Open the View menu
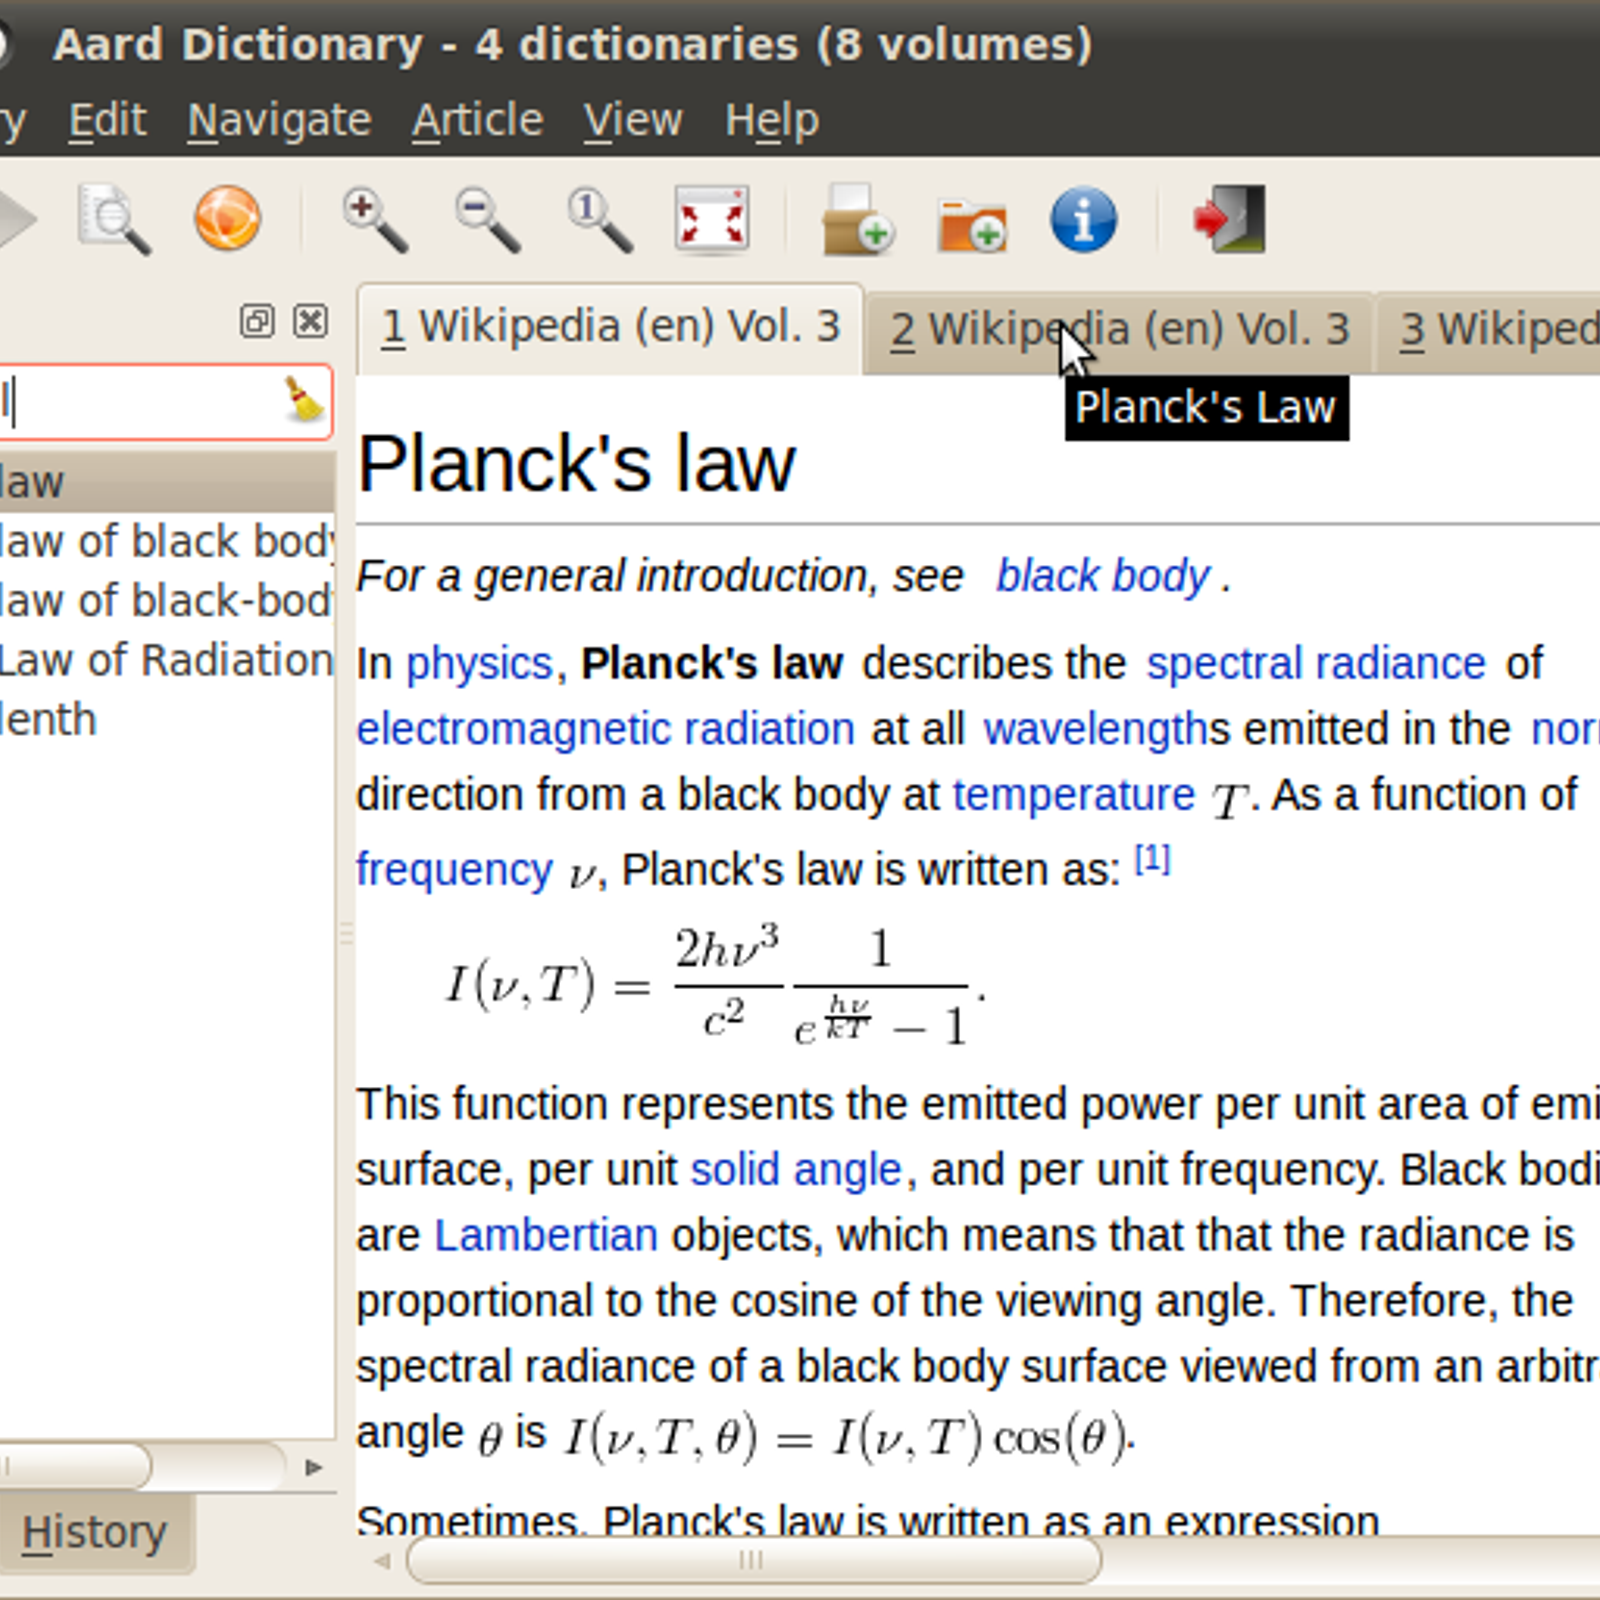1600x1600 pixels. click(x=633, y=120)
